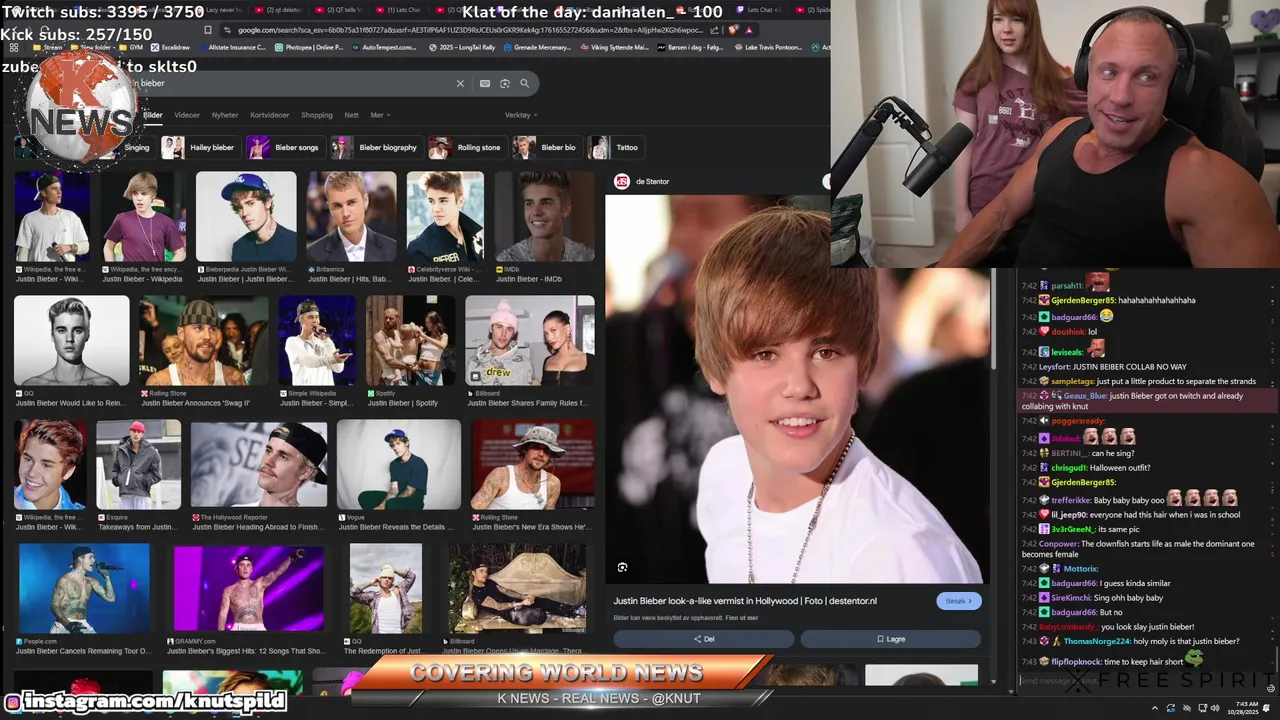Select the Bilder images tab

pos(152,115)
